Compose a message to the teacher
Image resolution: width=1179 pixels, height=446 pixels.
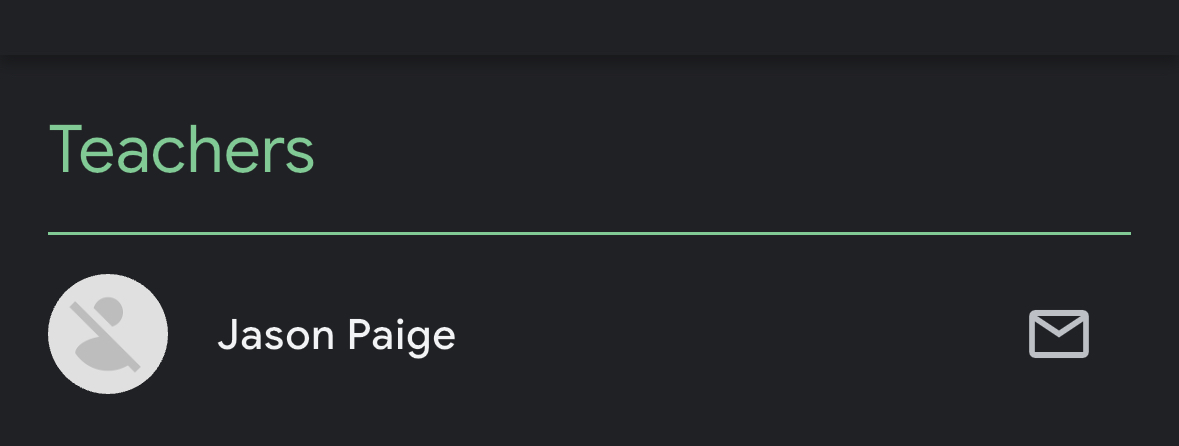point(1058,334)
